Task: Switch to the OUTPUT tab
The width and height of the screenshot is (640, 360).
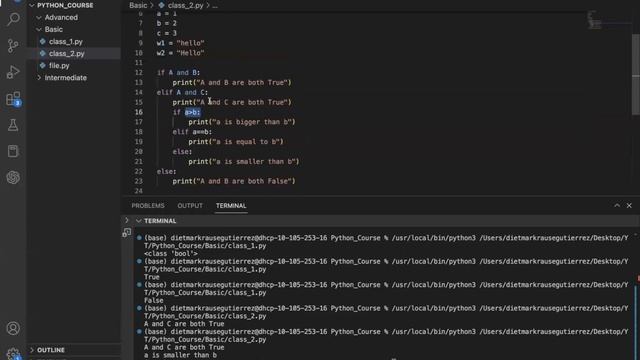Action: pos(190,206)
